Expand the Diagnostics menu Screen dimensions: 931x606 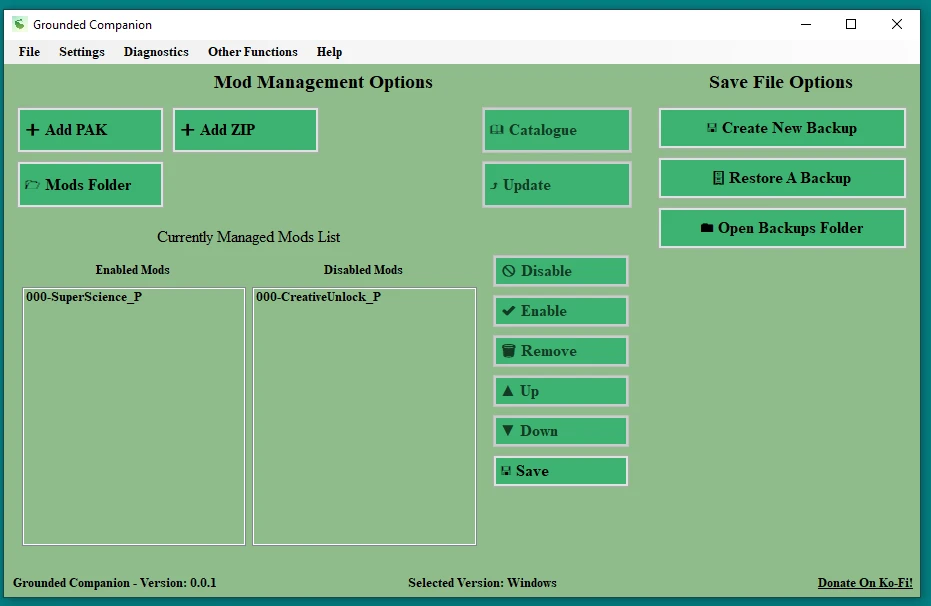[156, 52]
